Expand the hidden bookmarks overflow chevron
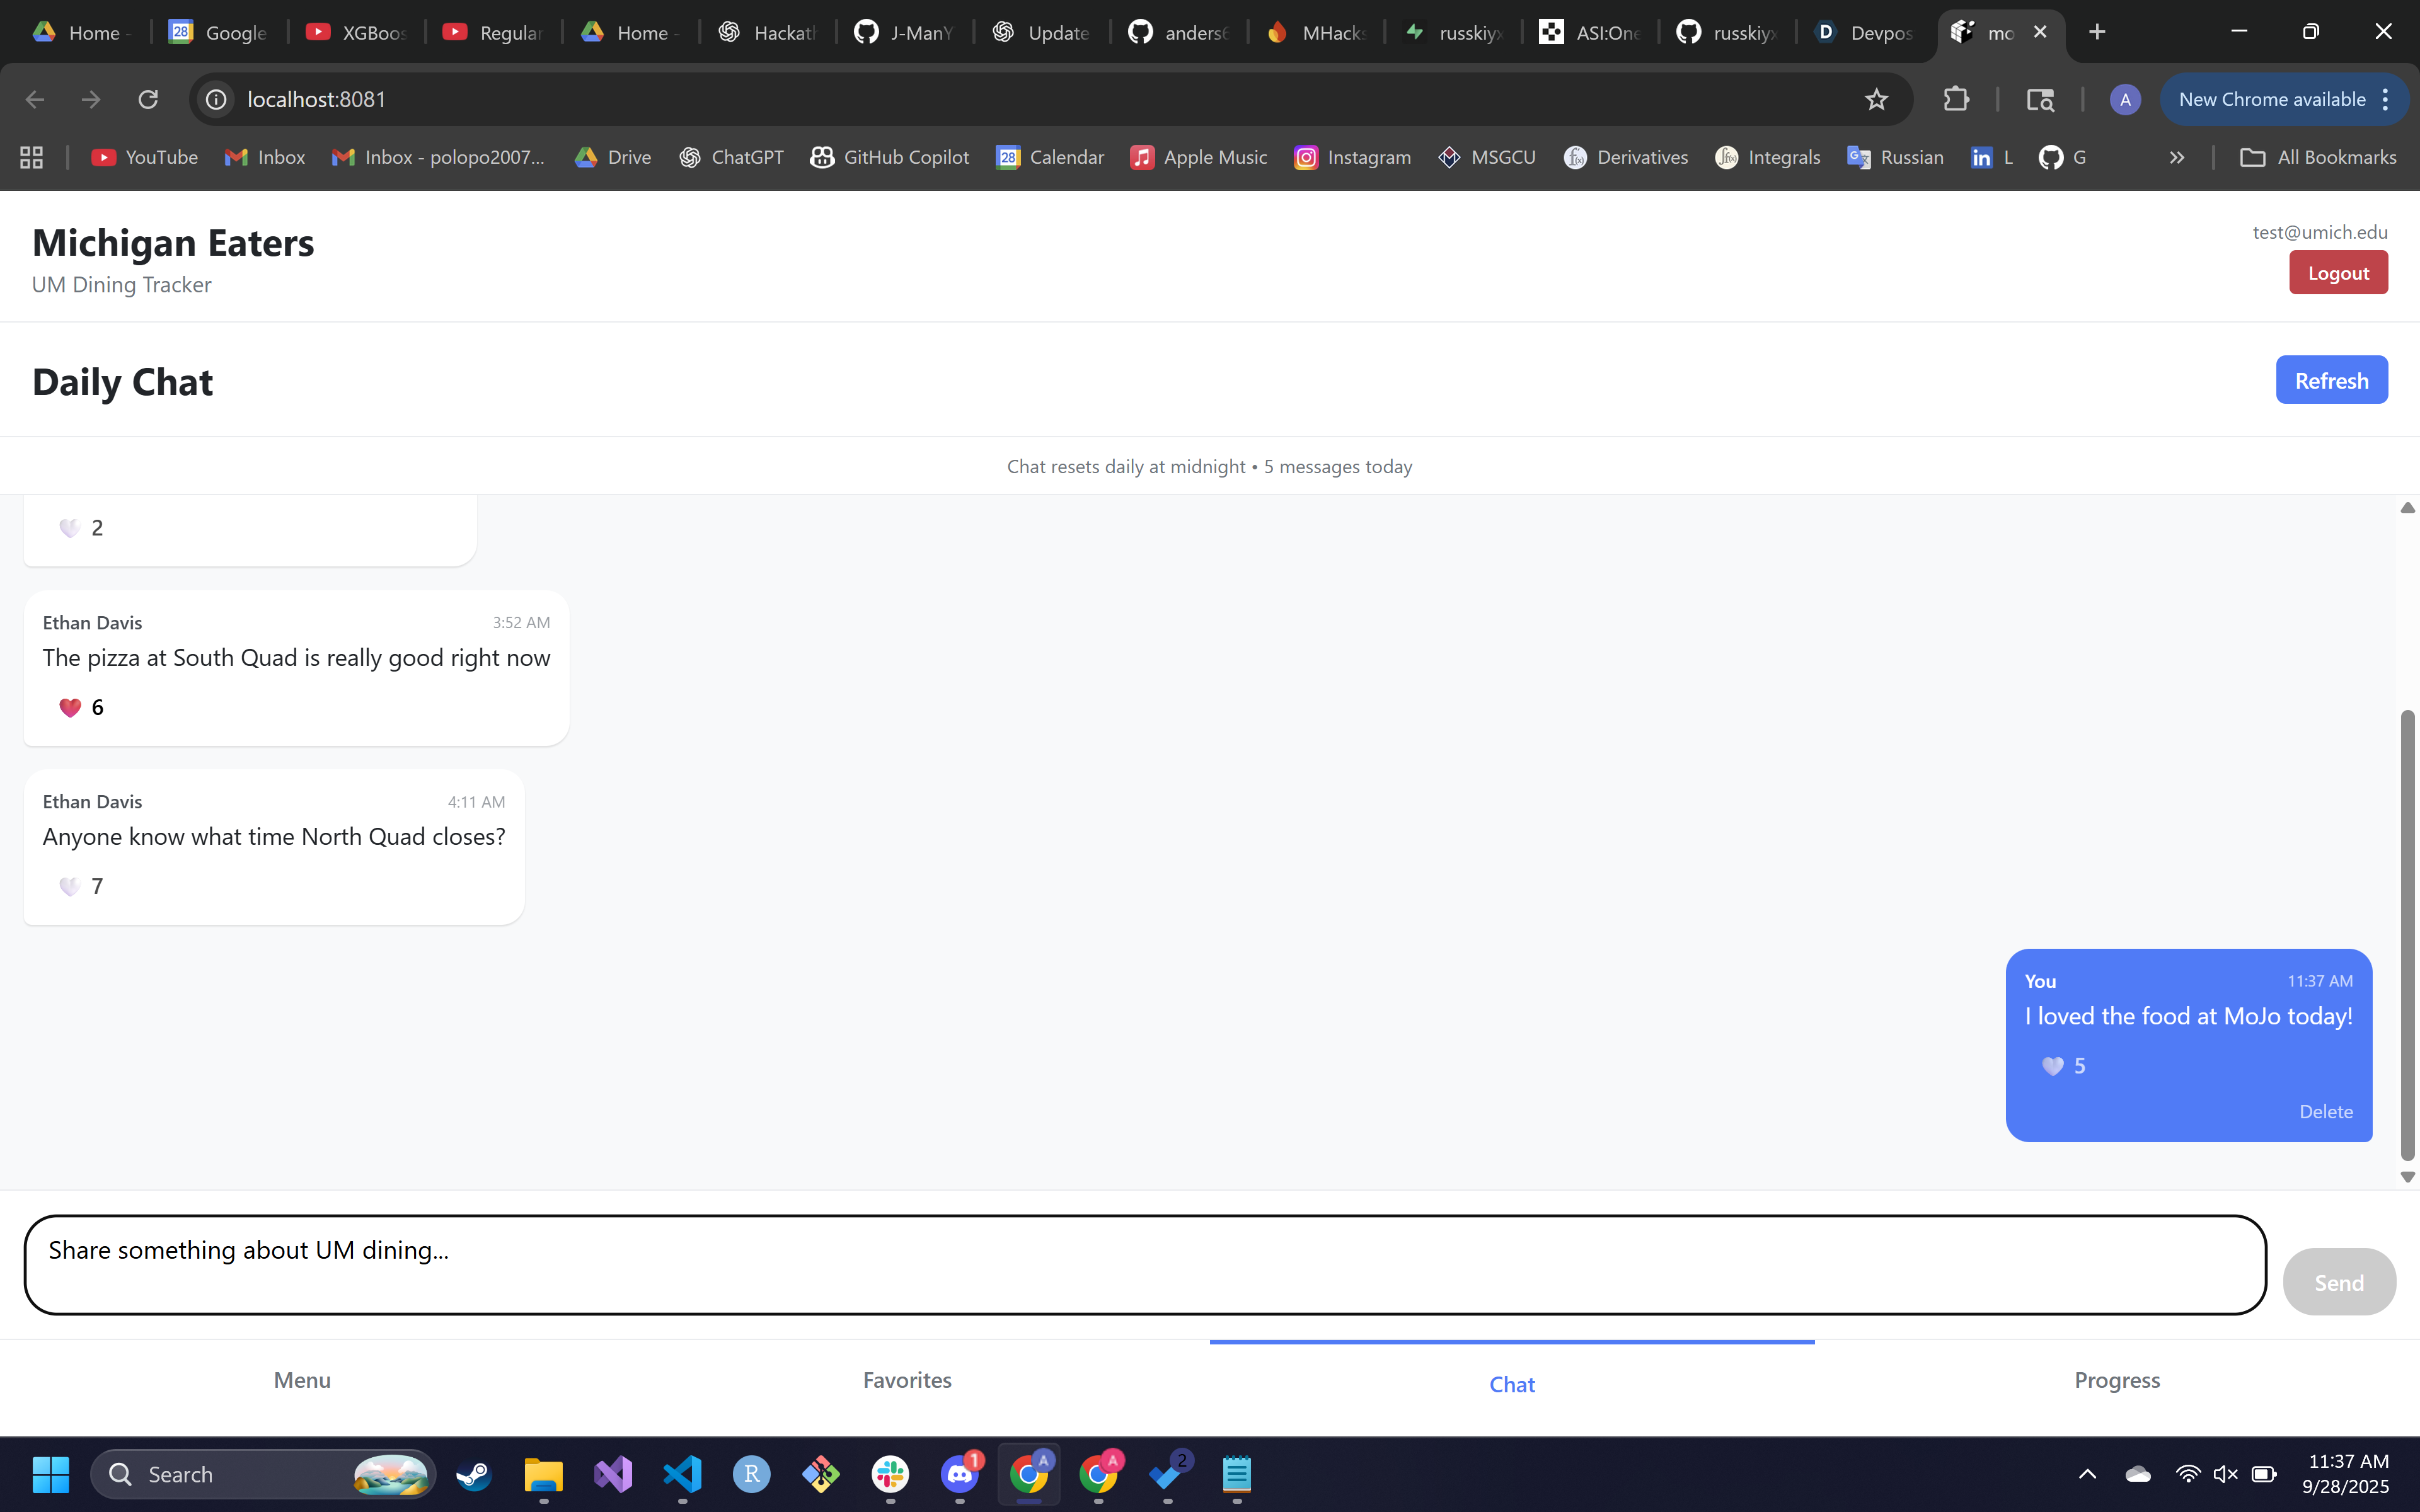2420x1512 pixels. pos(2176,157)
